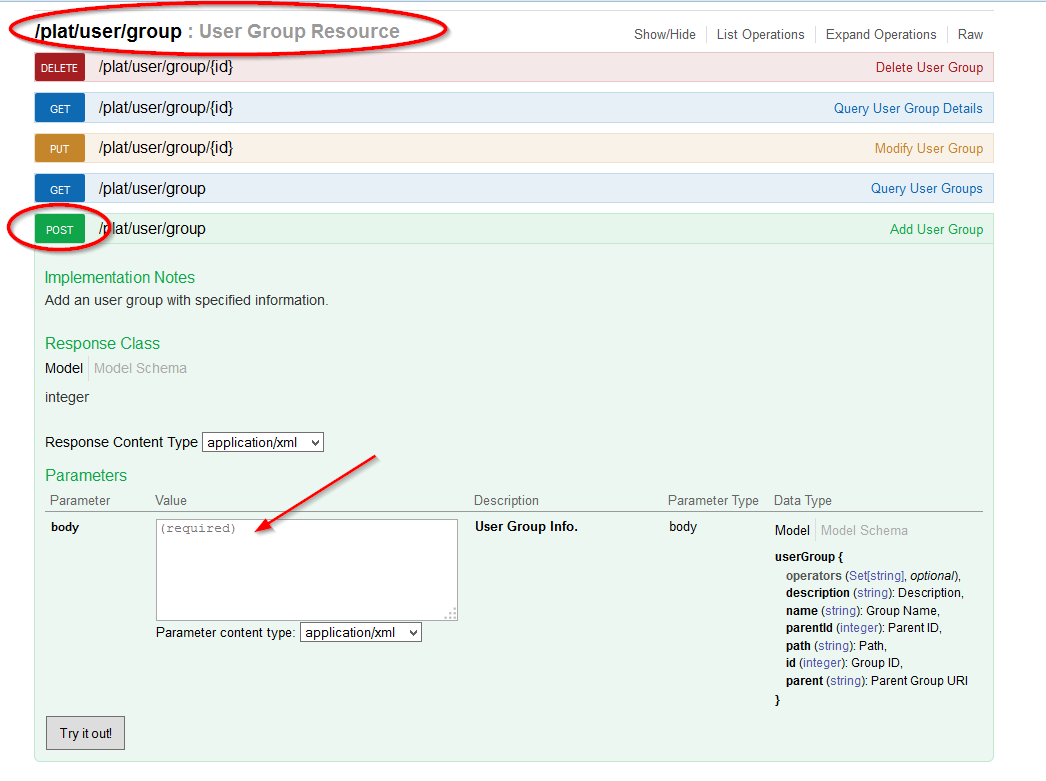The image size is (1046, 781).
Task: Select Model tab under Response Class
Action: tap(64, 368)
